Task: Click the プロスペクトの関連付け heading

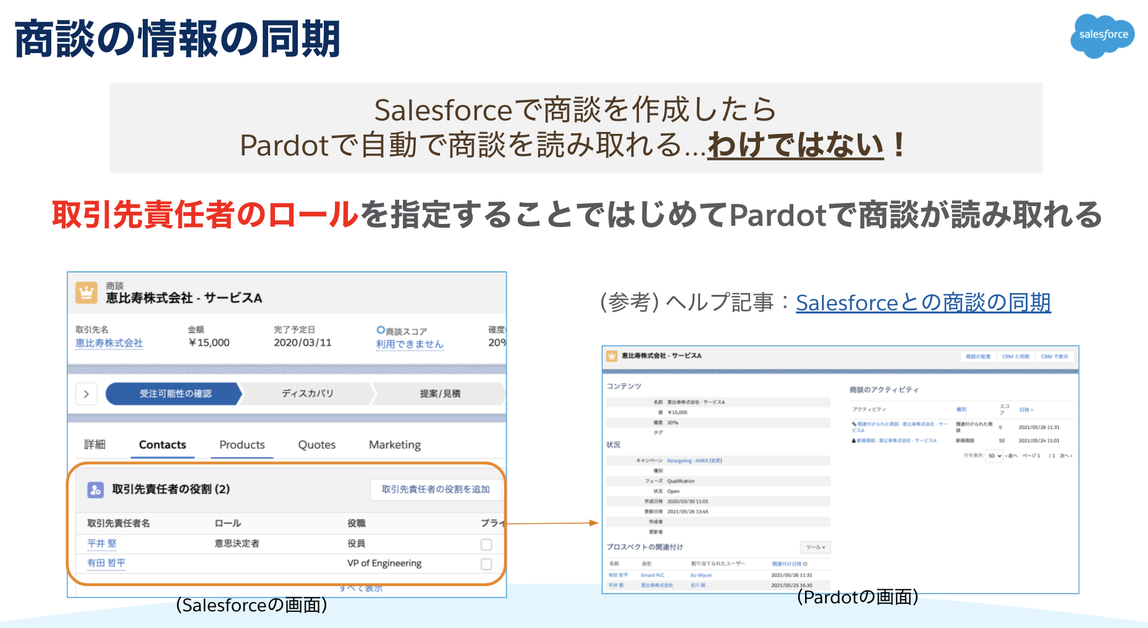Action: (x=645, y=547)
